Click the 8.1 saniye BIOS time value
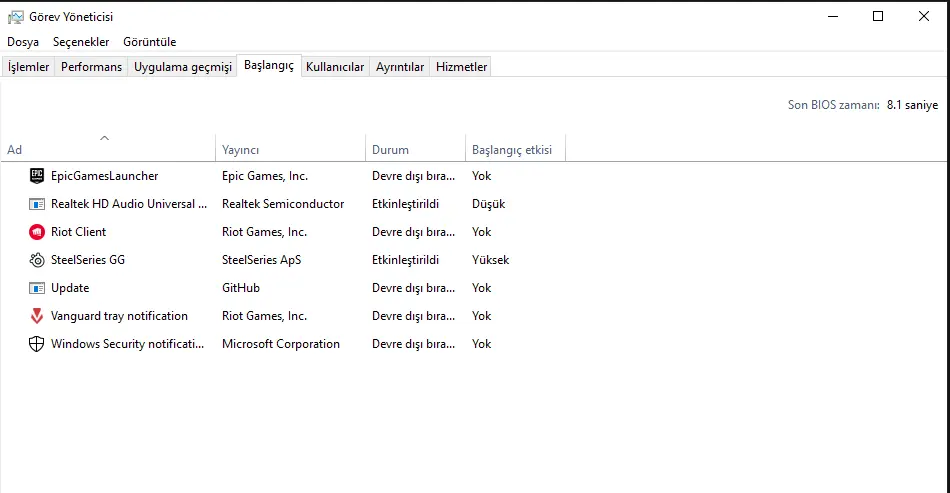950x493 pixels. coord(912,105)
